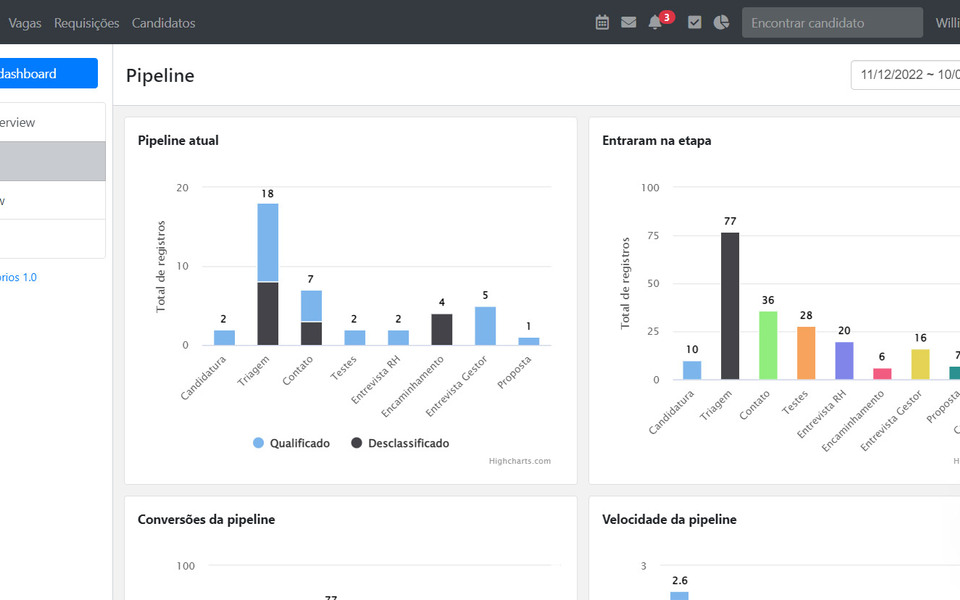Click the Highcharts.com credit link
The width and height of the screenshot is (960, 600).
tap(520, 461)
